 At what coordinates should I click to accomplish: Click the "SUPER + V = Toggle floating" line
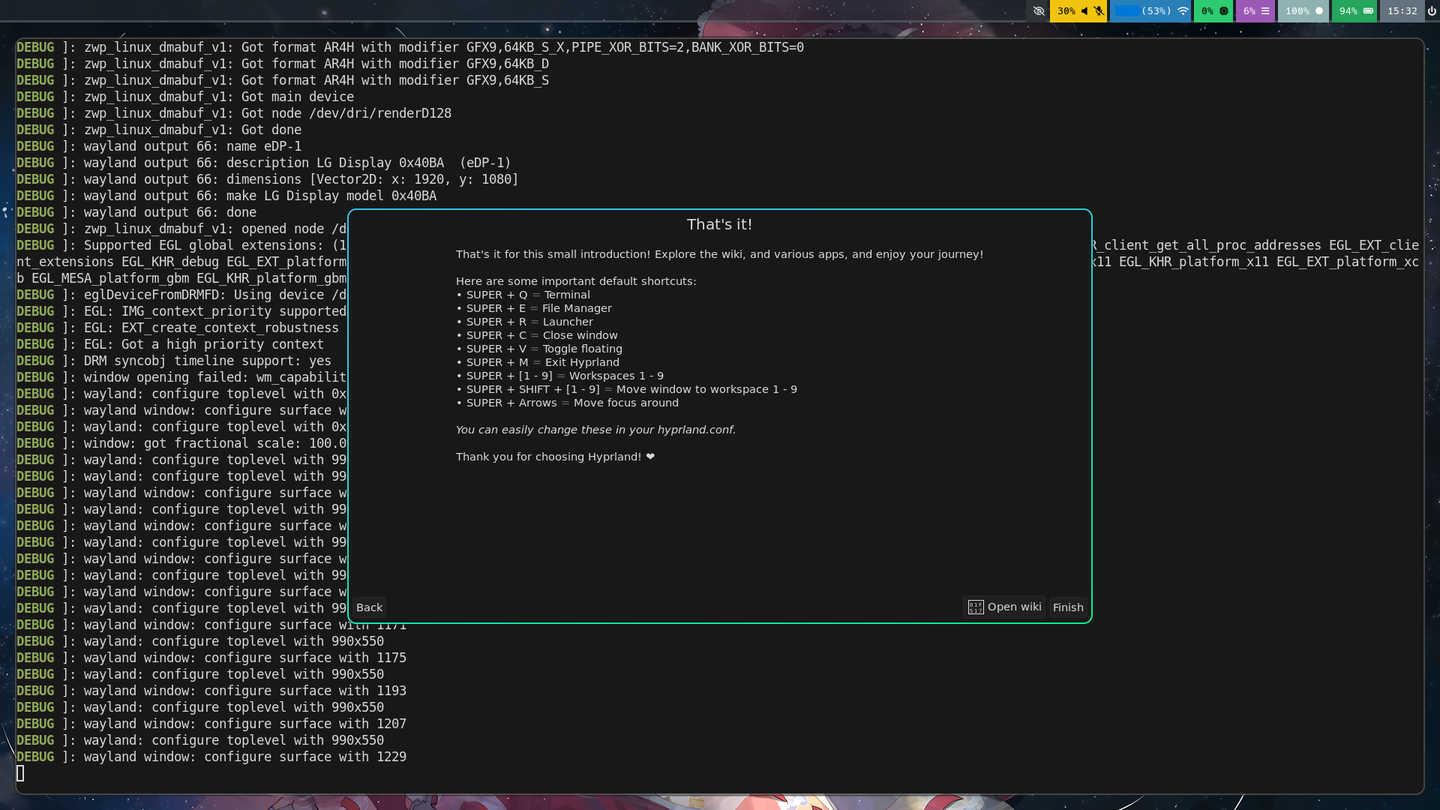(539, 349)
